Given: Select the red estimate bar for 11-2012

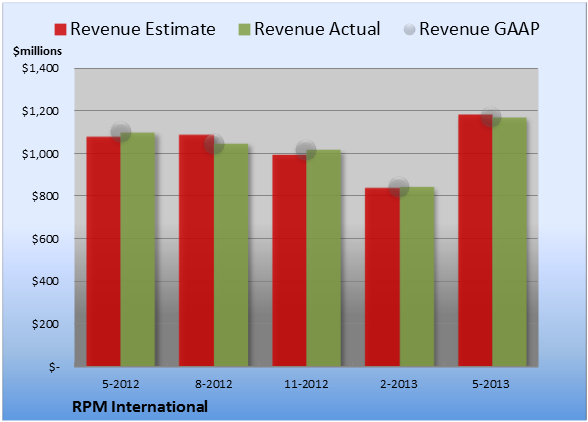Looking at the screenshot, I should [289, 260].
